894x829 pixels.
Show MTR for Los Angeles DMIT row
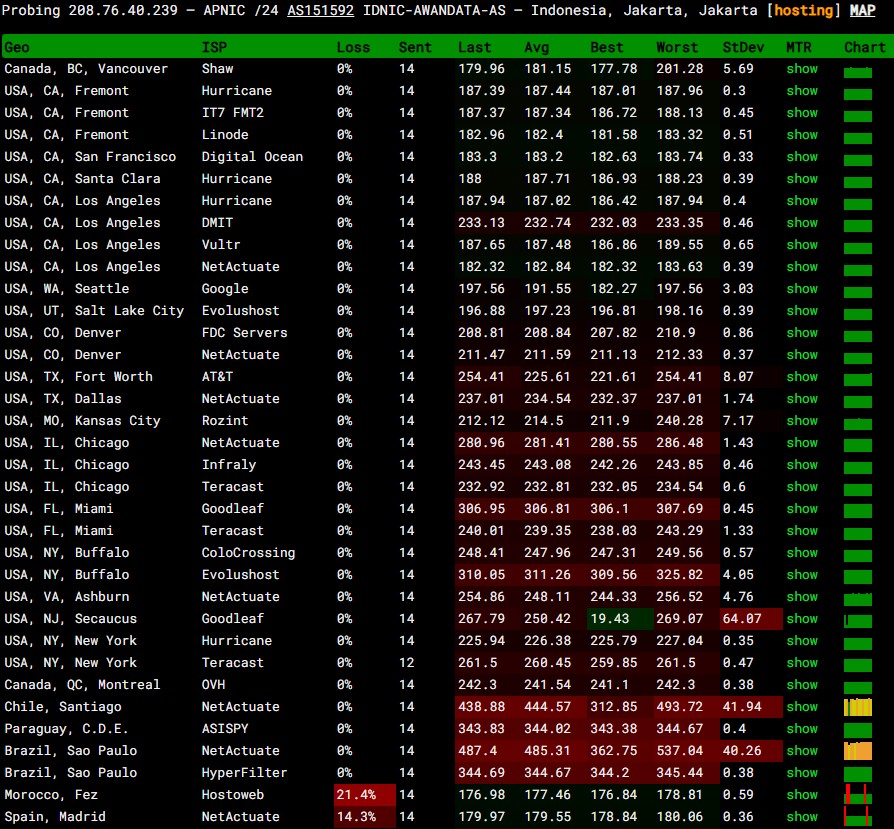[x=802, y=223]
